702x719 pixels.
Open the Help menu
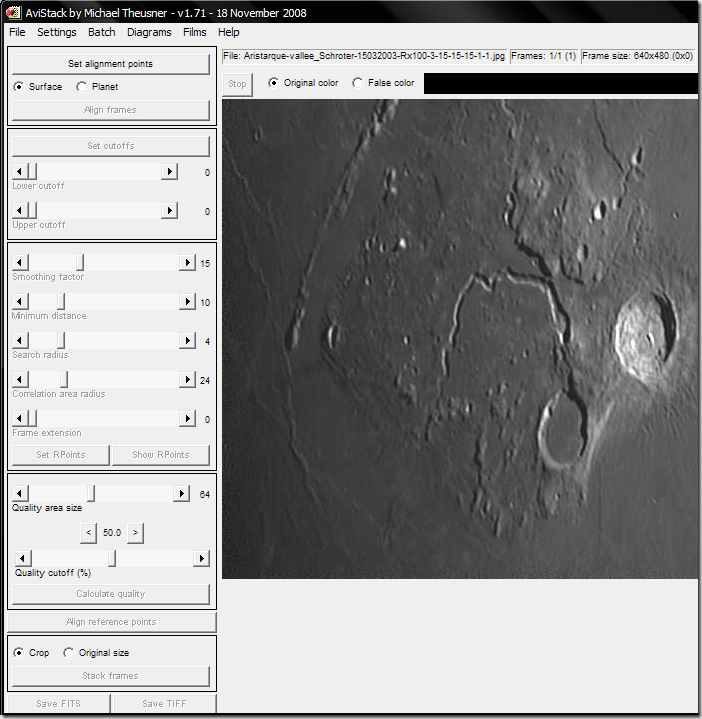pyautogui.click(x=229, y=32)
